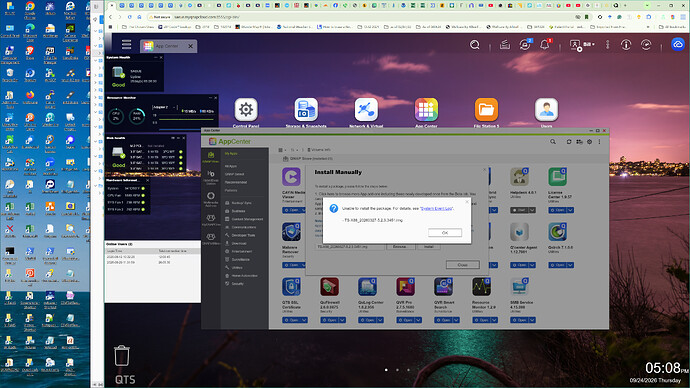This screenshot has width=690, height=388.
Task: Open App Center desktop shortcut
Action: (x=426, y=110)
